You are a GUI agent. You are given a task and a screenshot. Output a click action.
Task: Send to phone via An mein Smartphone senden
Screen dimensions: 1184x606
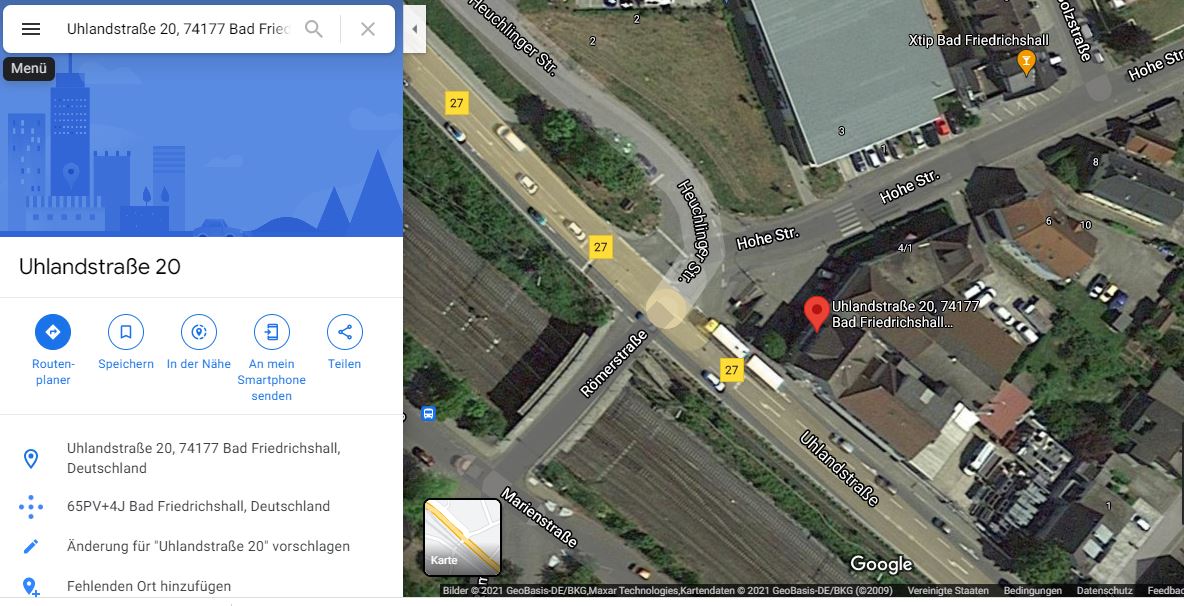(272, 332)
